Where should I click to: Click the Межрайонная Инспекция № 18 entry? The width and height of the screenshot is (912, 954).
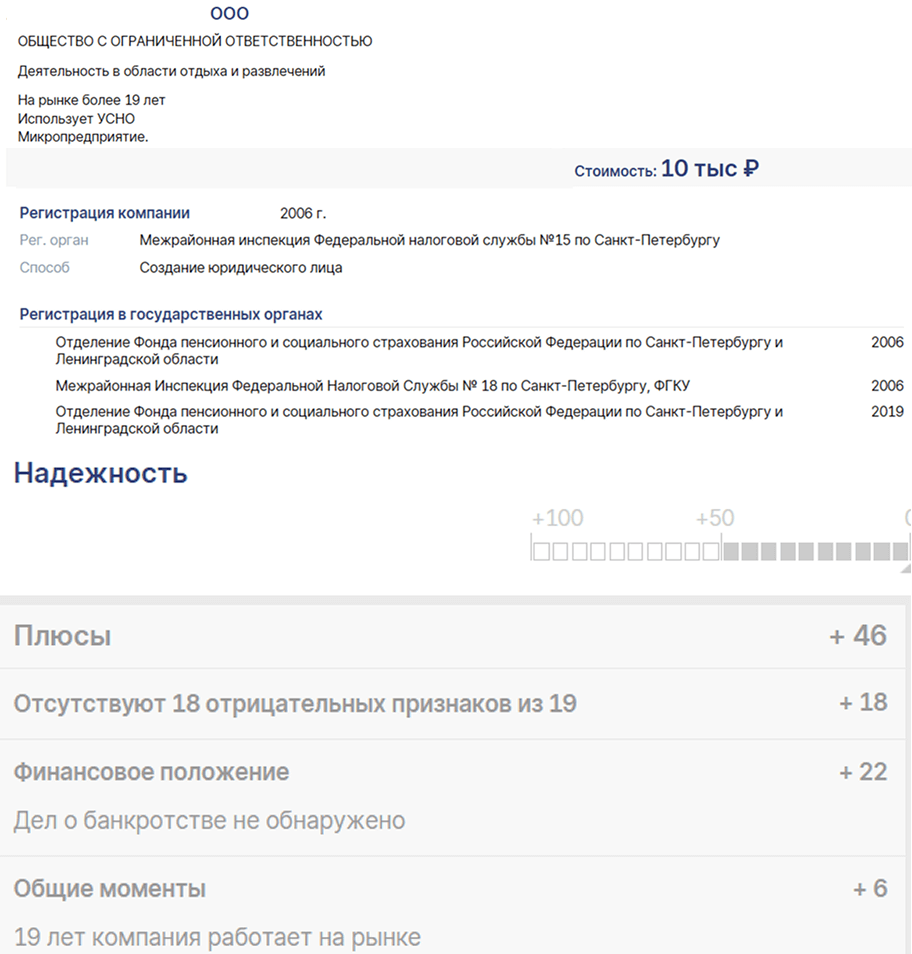372,386
